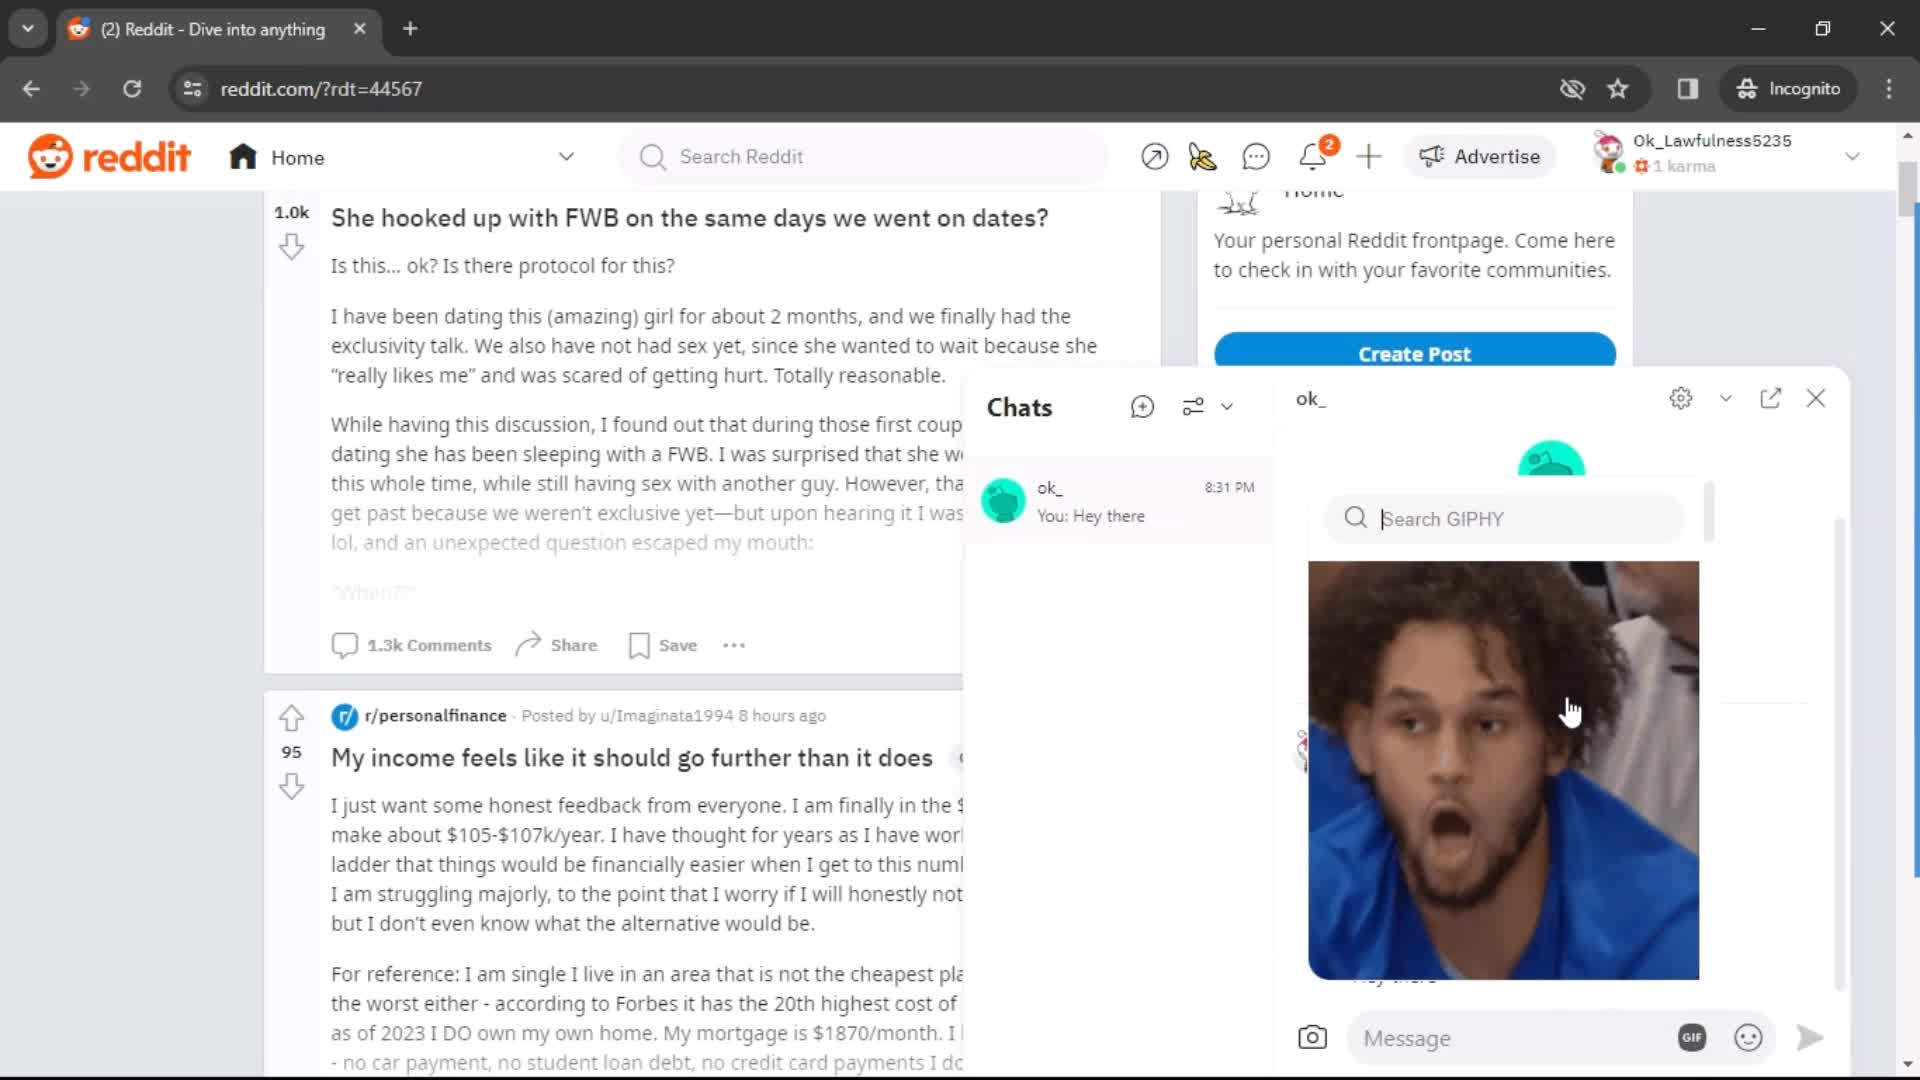Expand the Home dropdown arrow
The width and height of the screenshot is (1920, 1080).
tap(567, 157)
